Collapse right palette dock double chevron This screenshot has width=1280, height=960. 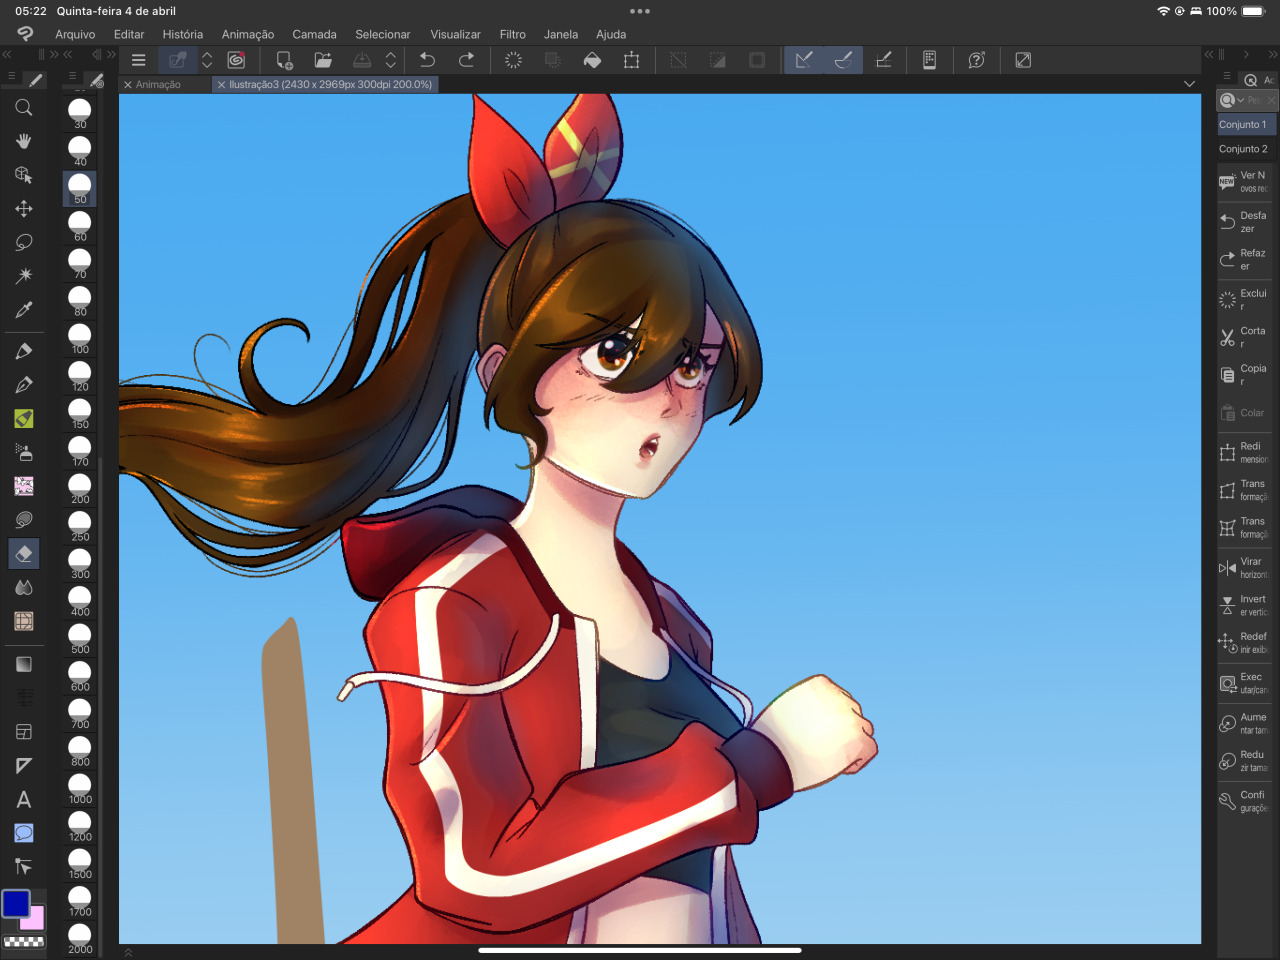(1273, 55)
